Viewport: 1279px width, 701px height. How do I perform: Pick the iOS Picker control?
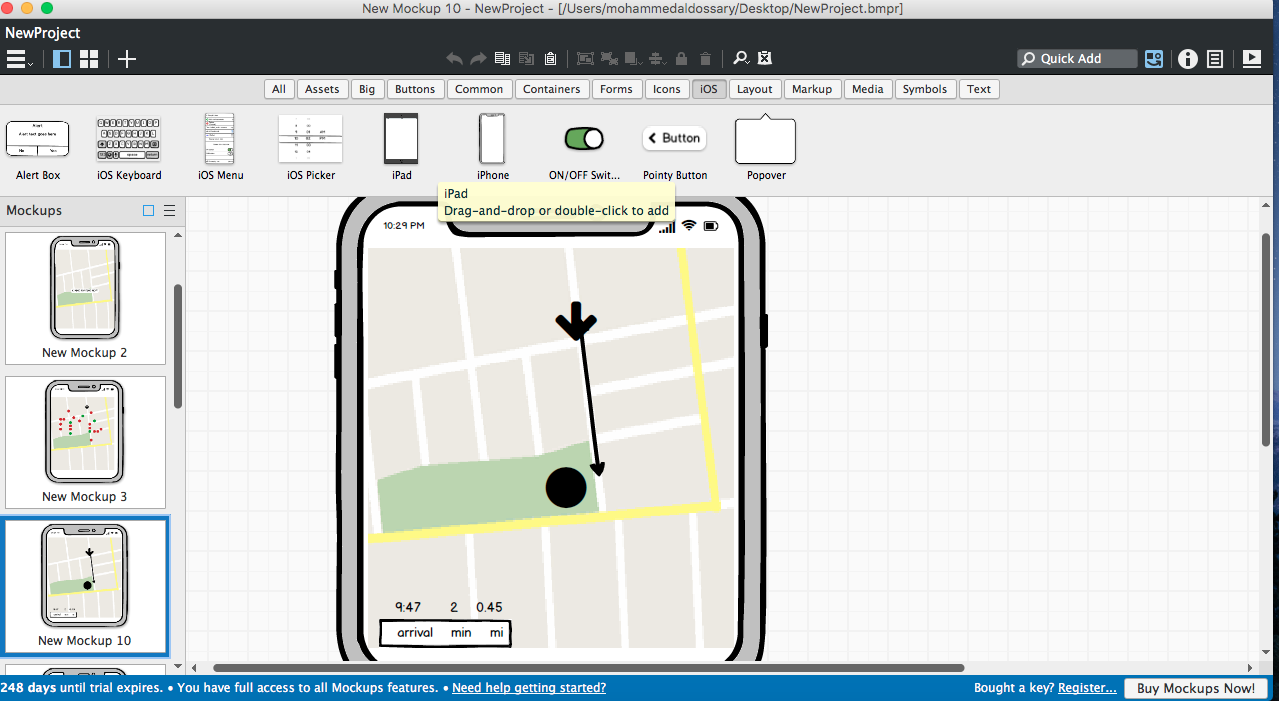(x=311, y=146)
